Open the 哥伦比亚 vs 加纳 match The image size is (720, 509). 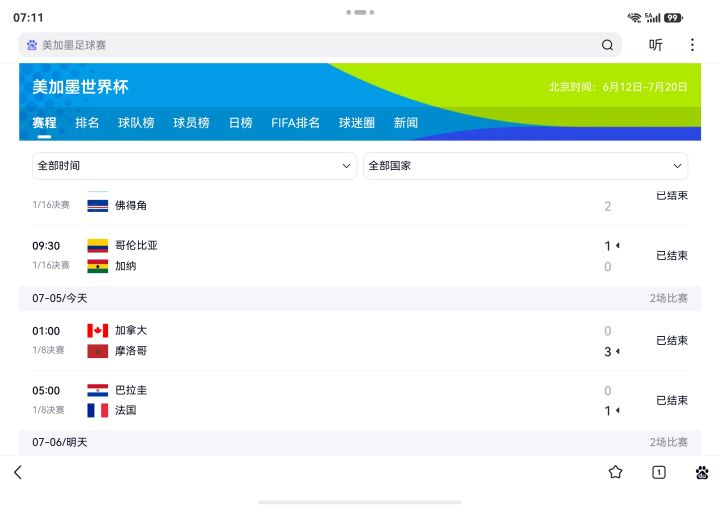point(360,255)
